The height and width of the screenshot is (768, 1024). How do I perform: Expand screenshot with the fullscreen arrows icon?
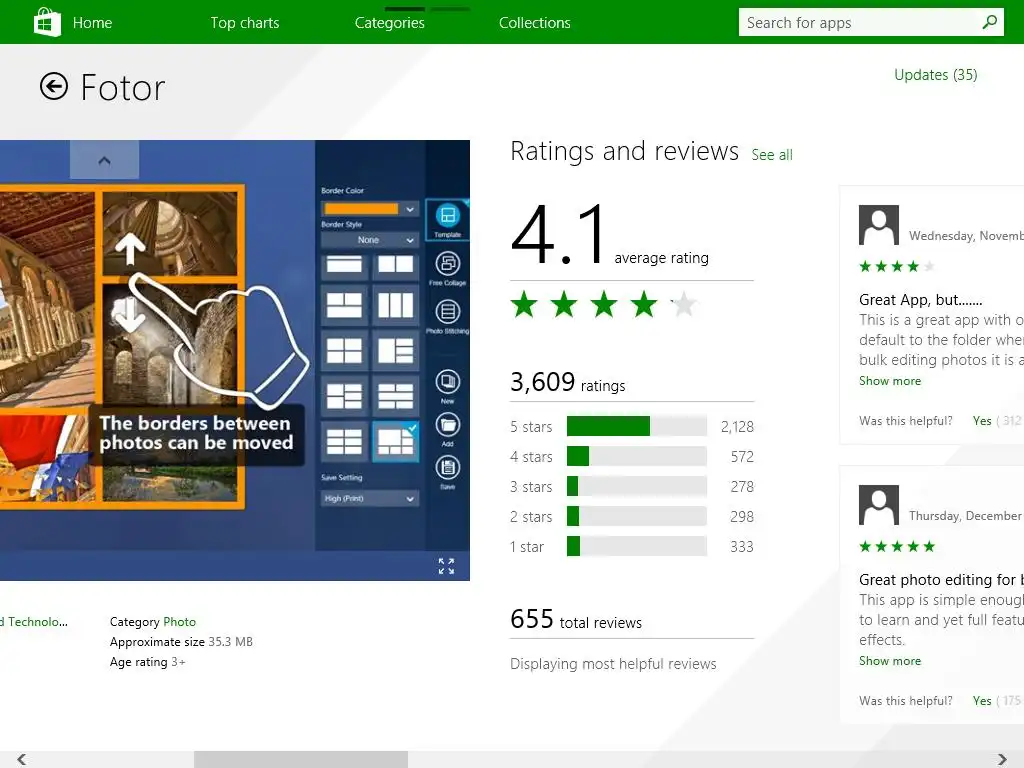click(x=446, y=566)
